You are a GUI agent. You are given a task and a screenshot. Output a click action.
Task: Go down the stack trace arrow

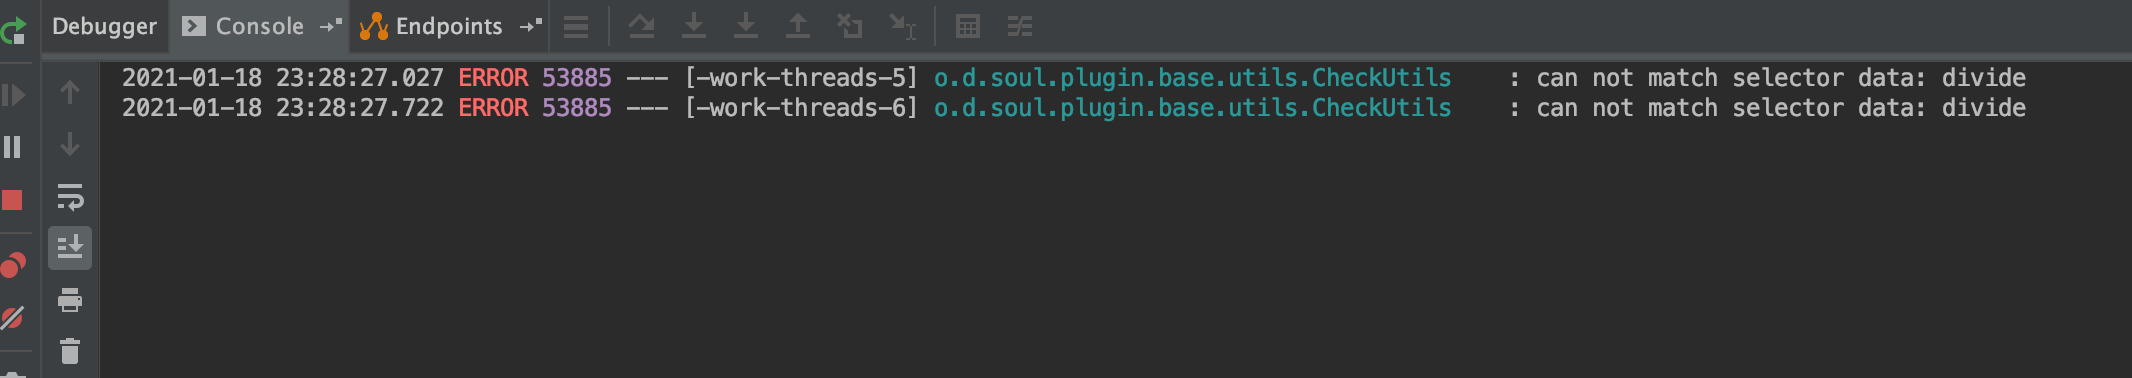70,145
